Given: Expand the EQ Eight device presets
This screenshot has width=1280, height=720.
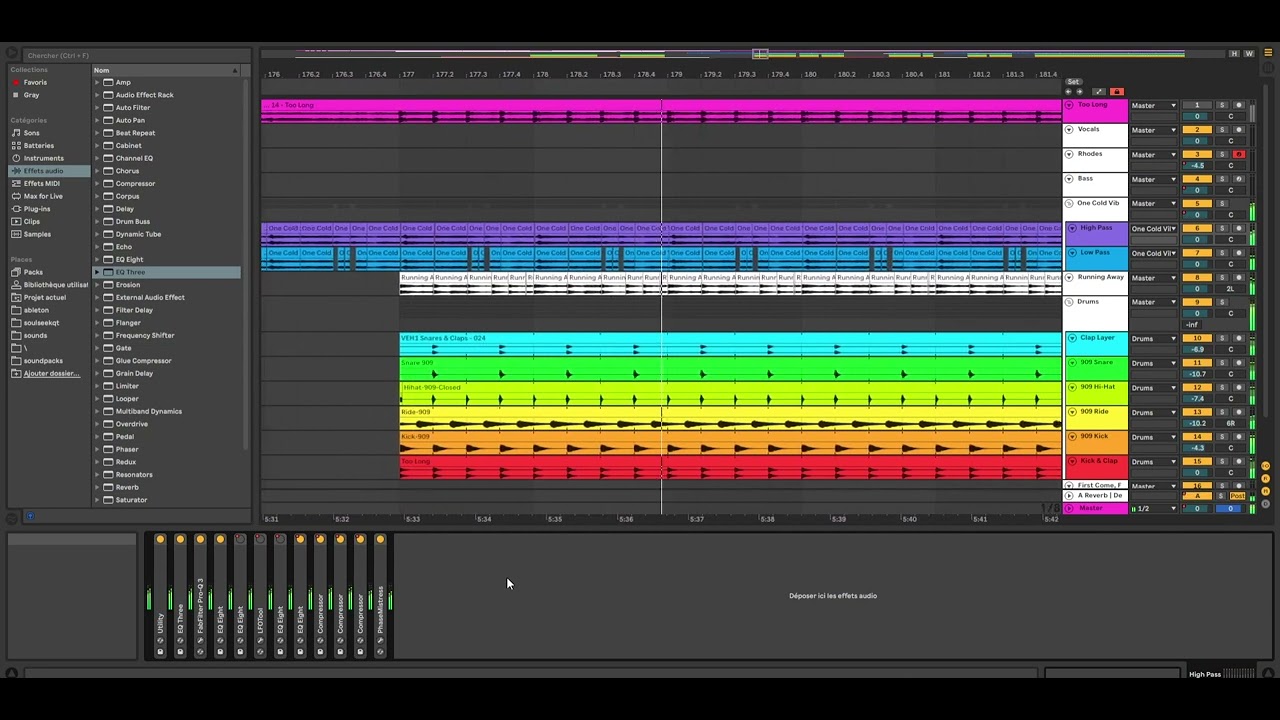Looking at the screenshot, I should [x=98, y=259].
